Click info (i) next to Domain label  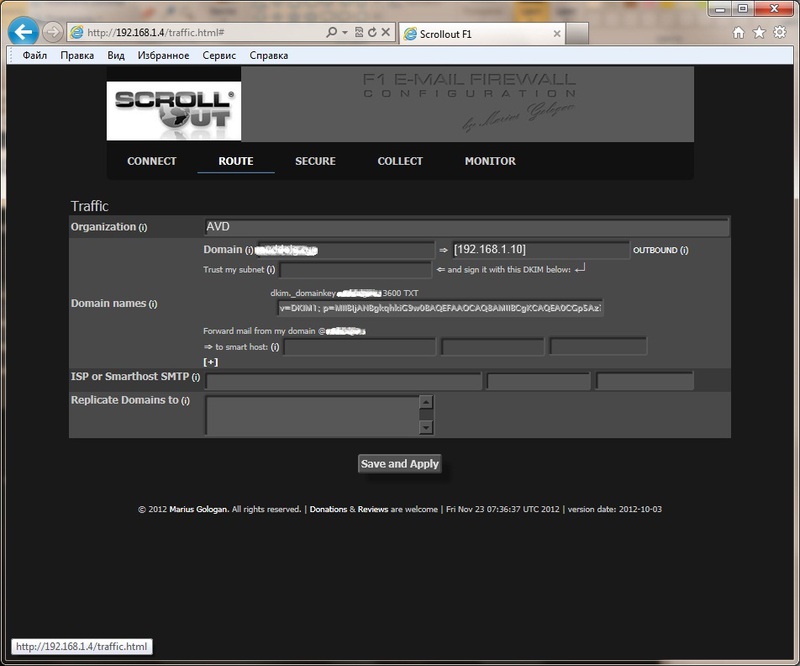point(249,250)
